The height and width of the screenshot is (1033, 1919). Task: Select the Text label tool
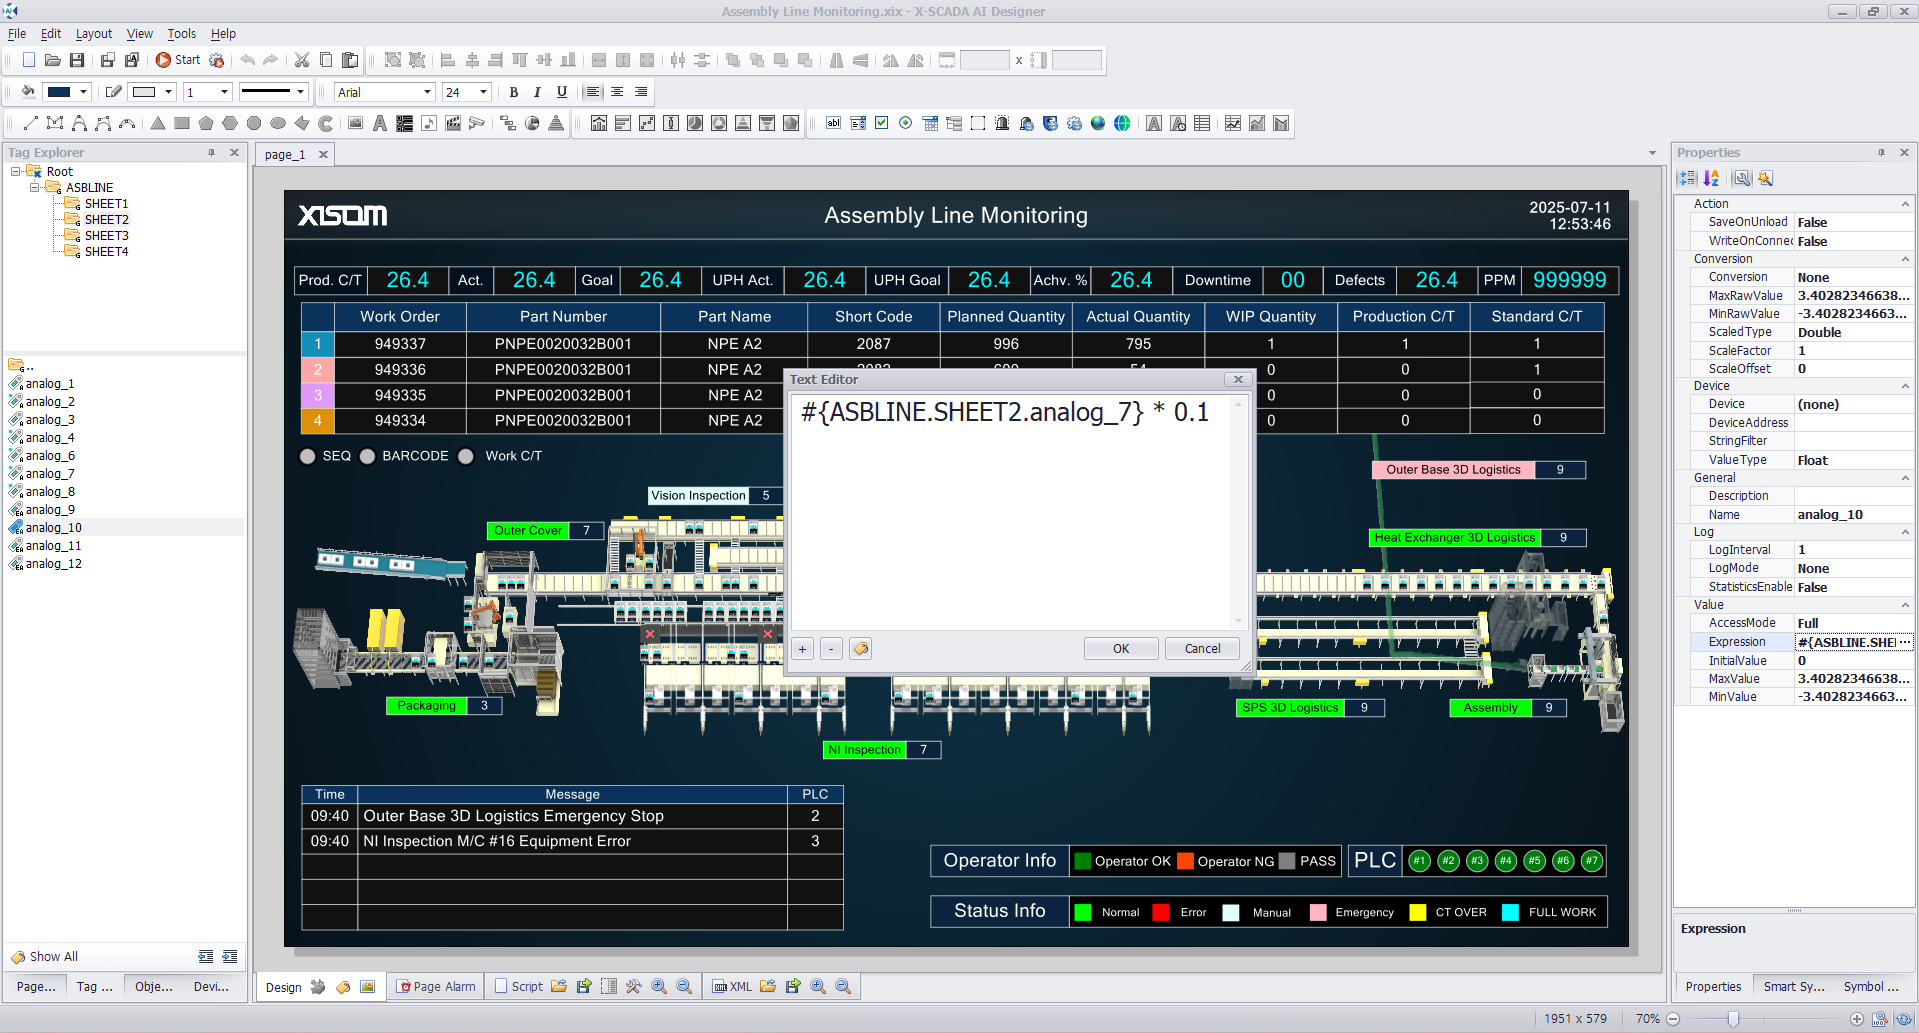[380, 123]
